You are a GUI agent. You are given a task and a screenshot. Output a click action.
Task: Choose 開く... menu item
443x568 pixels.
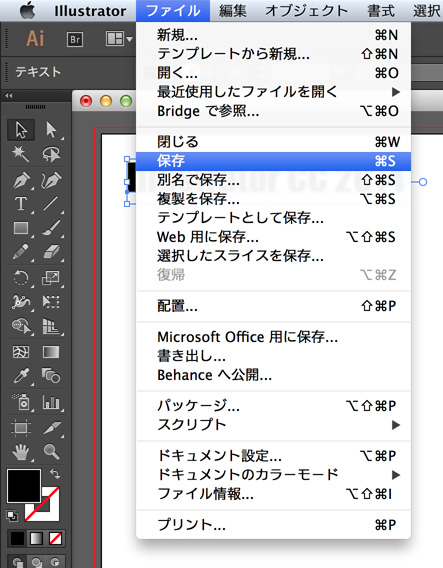pyautogui.click(x=274, y=73)
